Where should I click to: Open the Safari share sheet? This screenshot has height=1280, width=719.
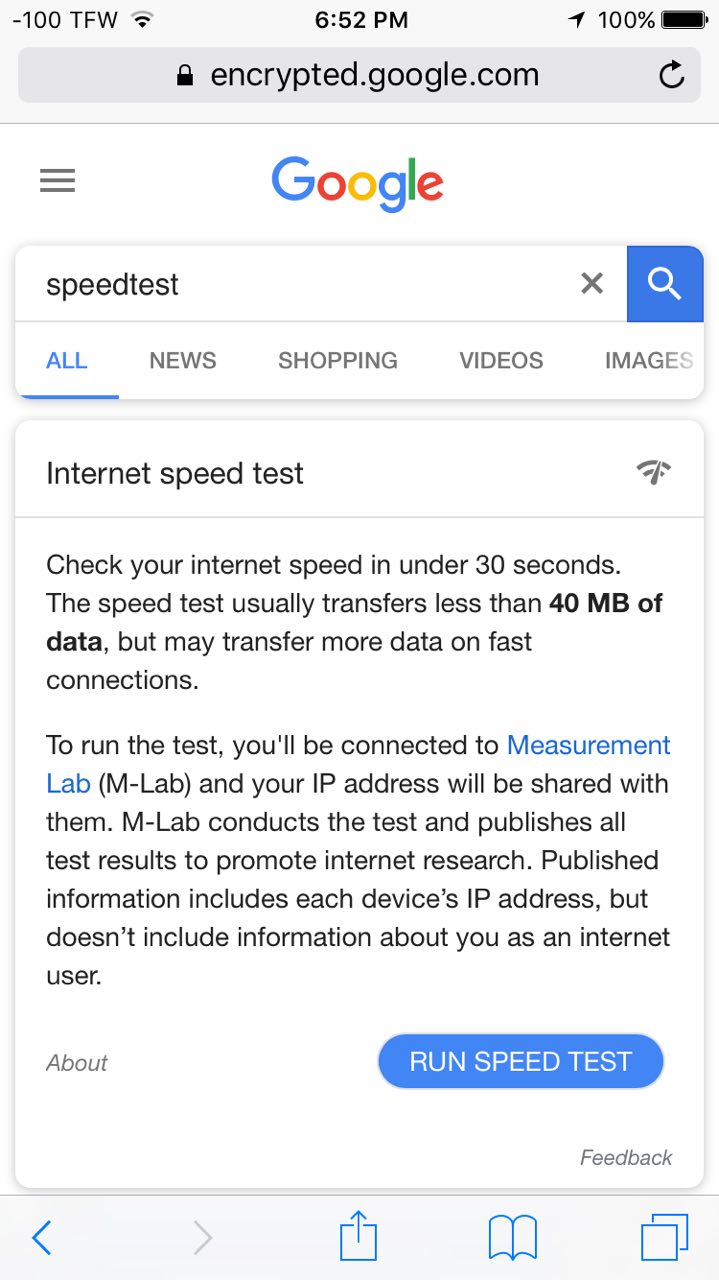(x=358, y=1237)
